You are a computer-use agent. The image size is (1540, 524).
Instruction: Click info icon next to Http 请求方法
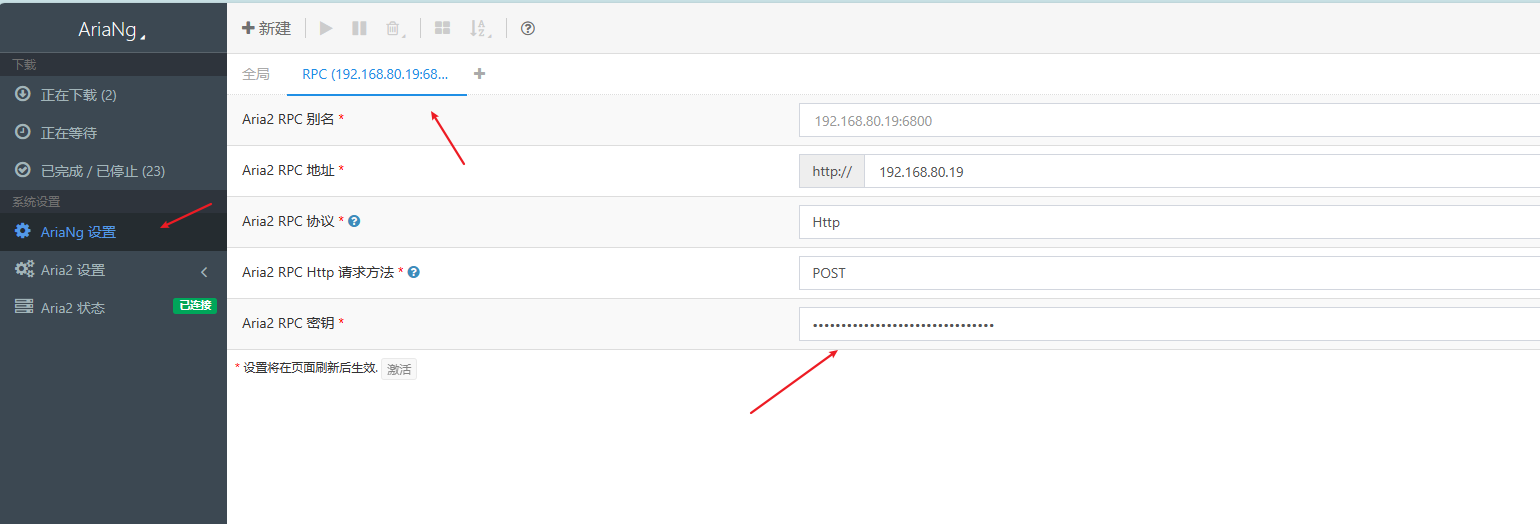pos(414,272)
